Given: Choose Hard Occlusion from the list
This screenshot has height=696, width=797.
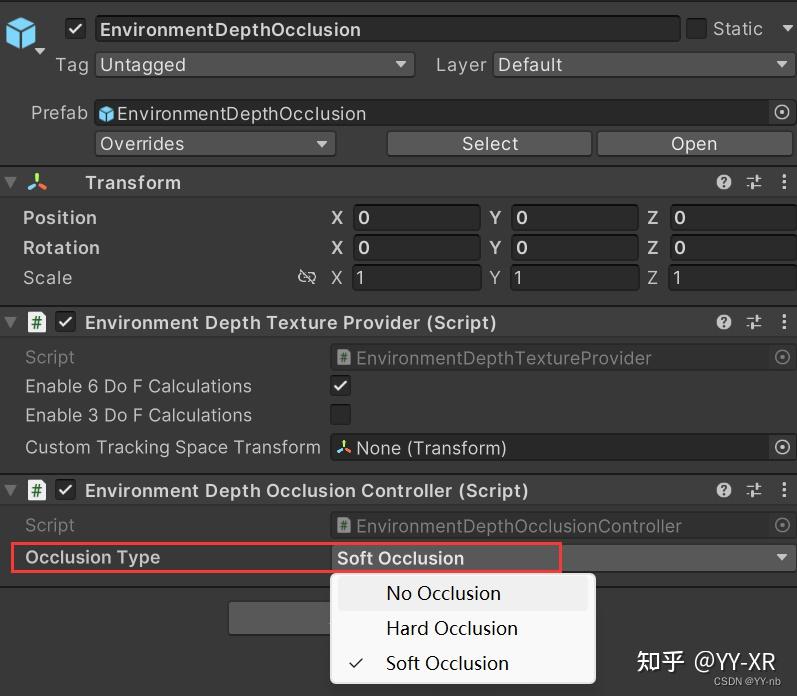Looking at the screenshot, I should pos(451,628).
